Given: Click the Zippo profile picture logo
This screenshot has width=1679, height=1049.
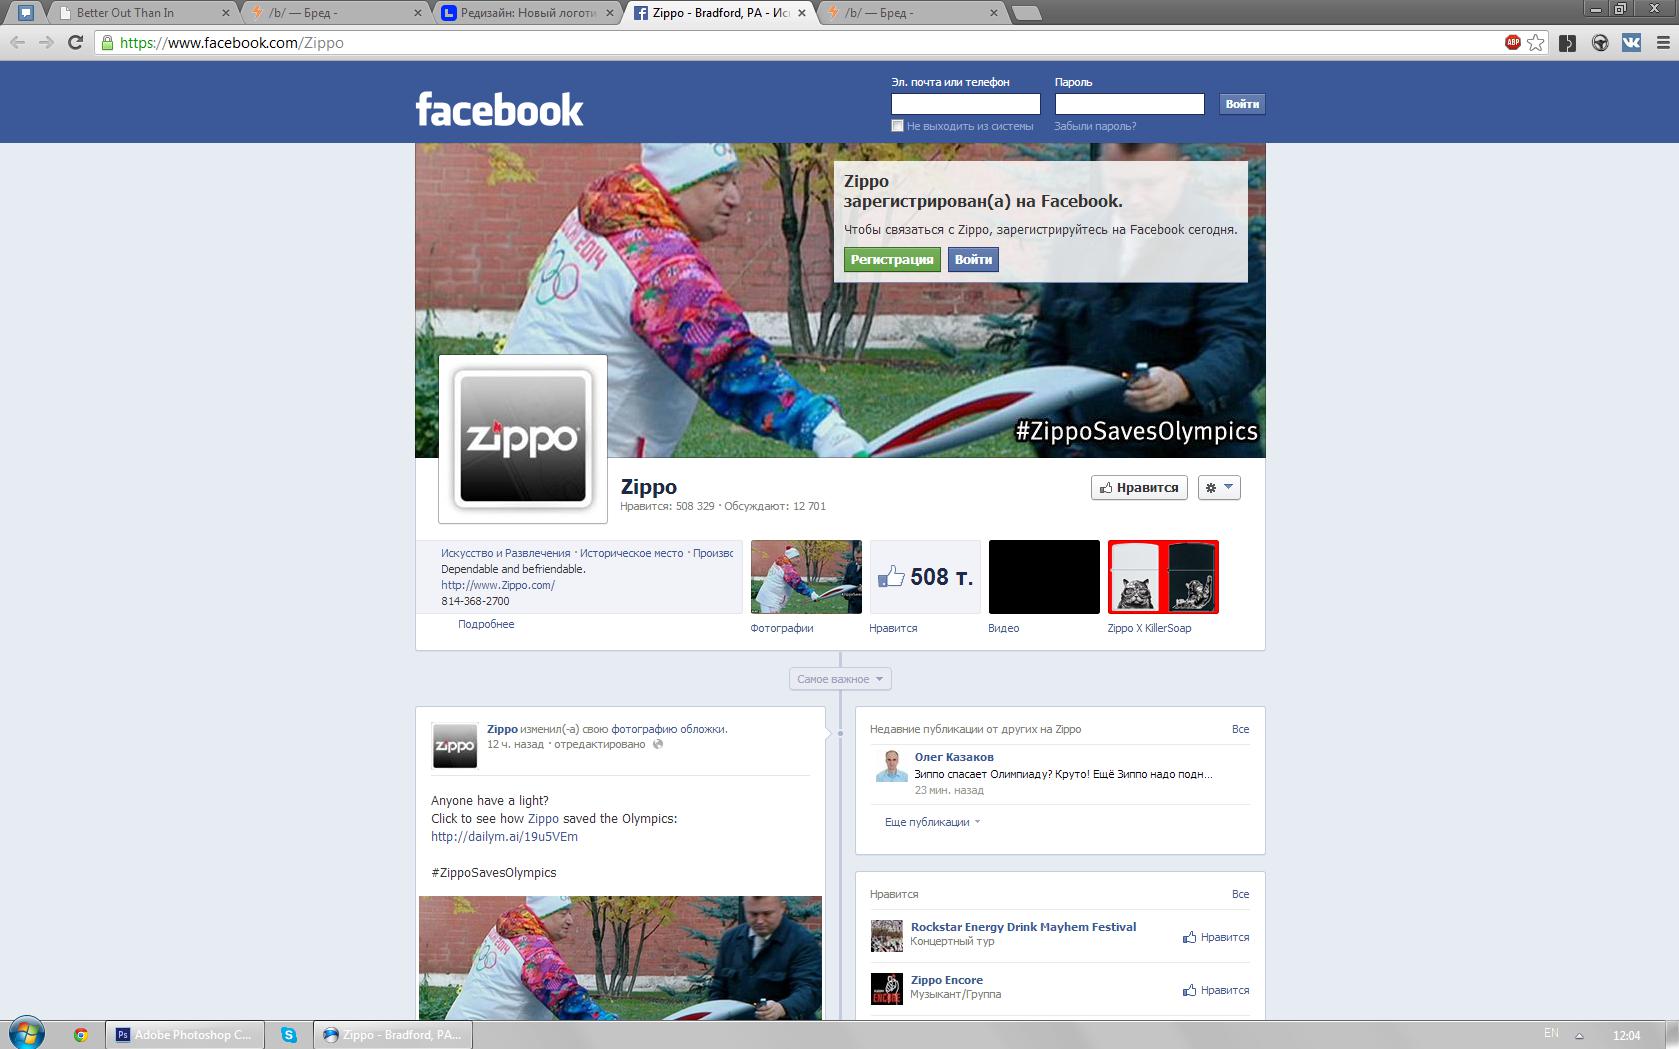Looking at the screenshot, I should point(523,439).
